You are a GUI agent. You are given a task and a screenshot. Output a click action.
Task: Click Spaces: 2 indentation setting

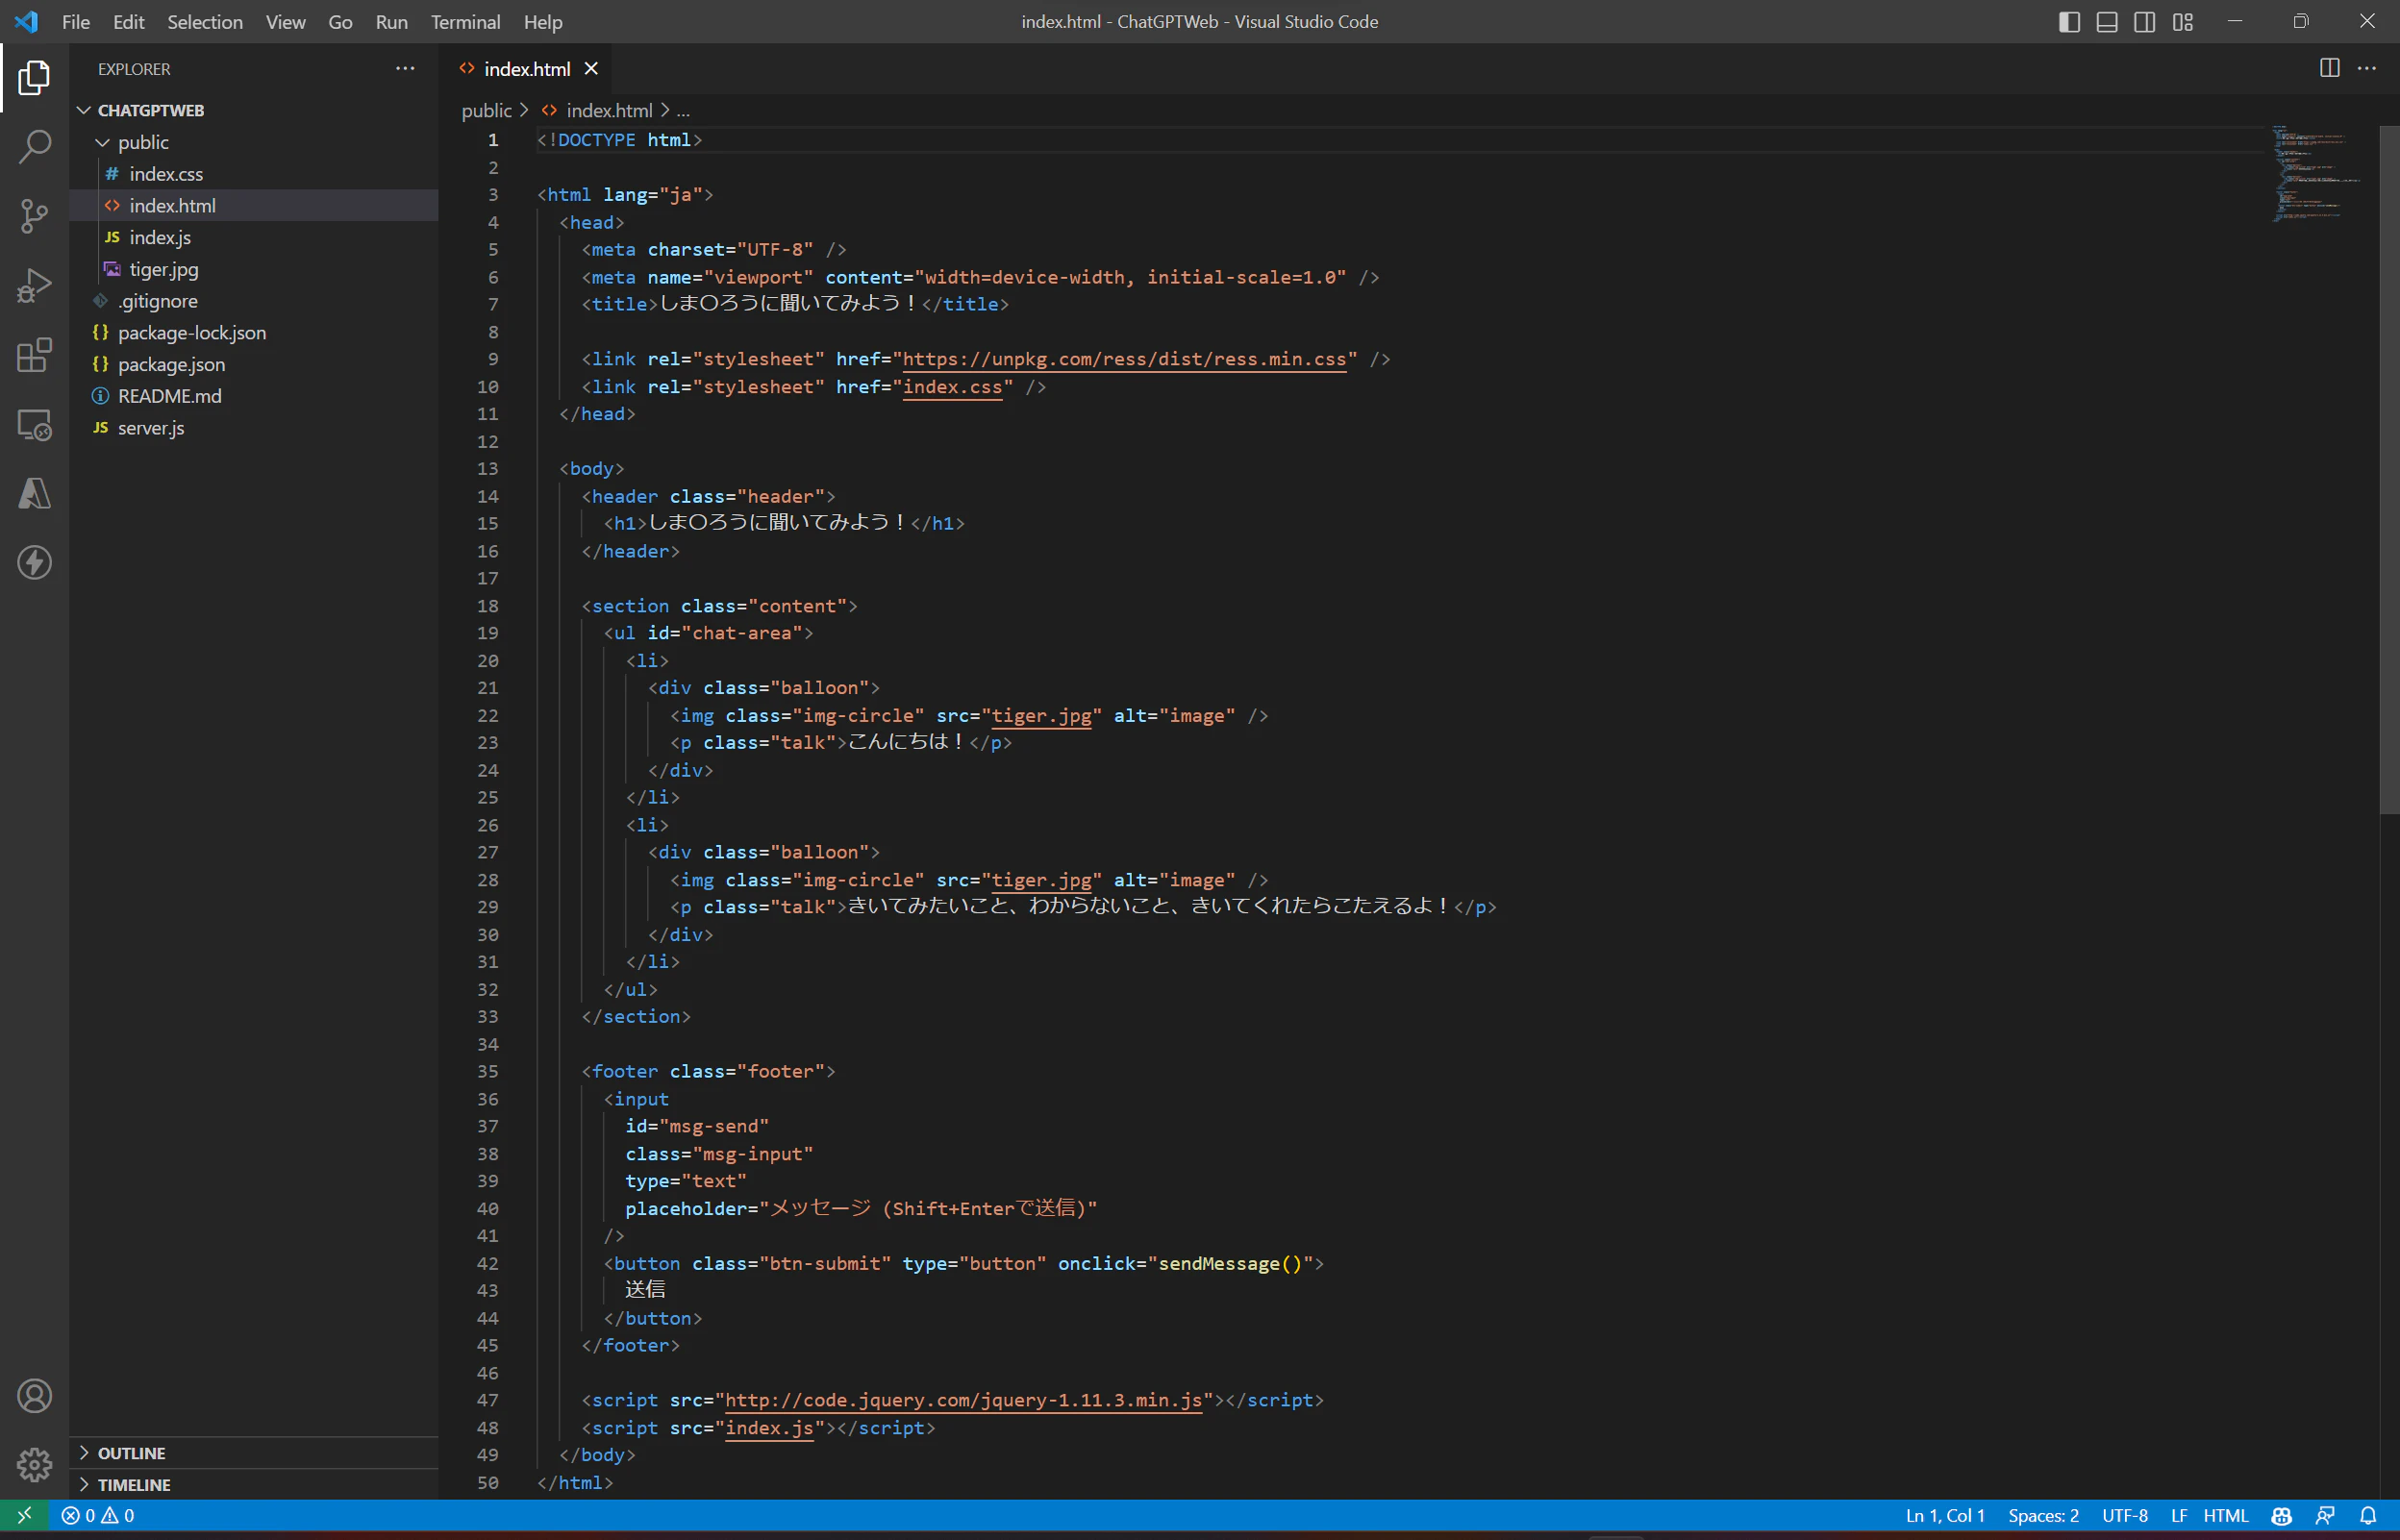2043,1516
